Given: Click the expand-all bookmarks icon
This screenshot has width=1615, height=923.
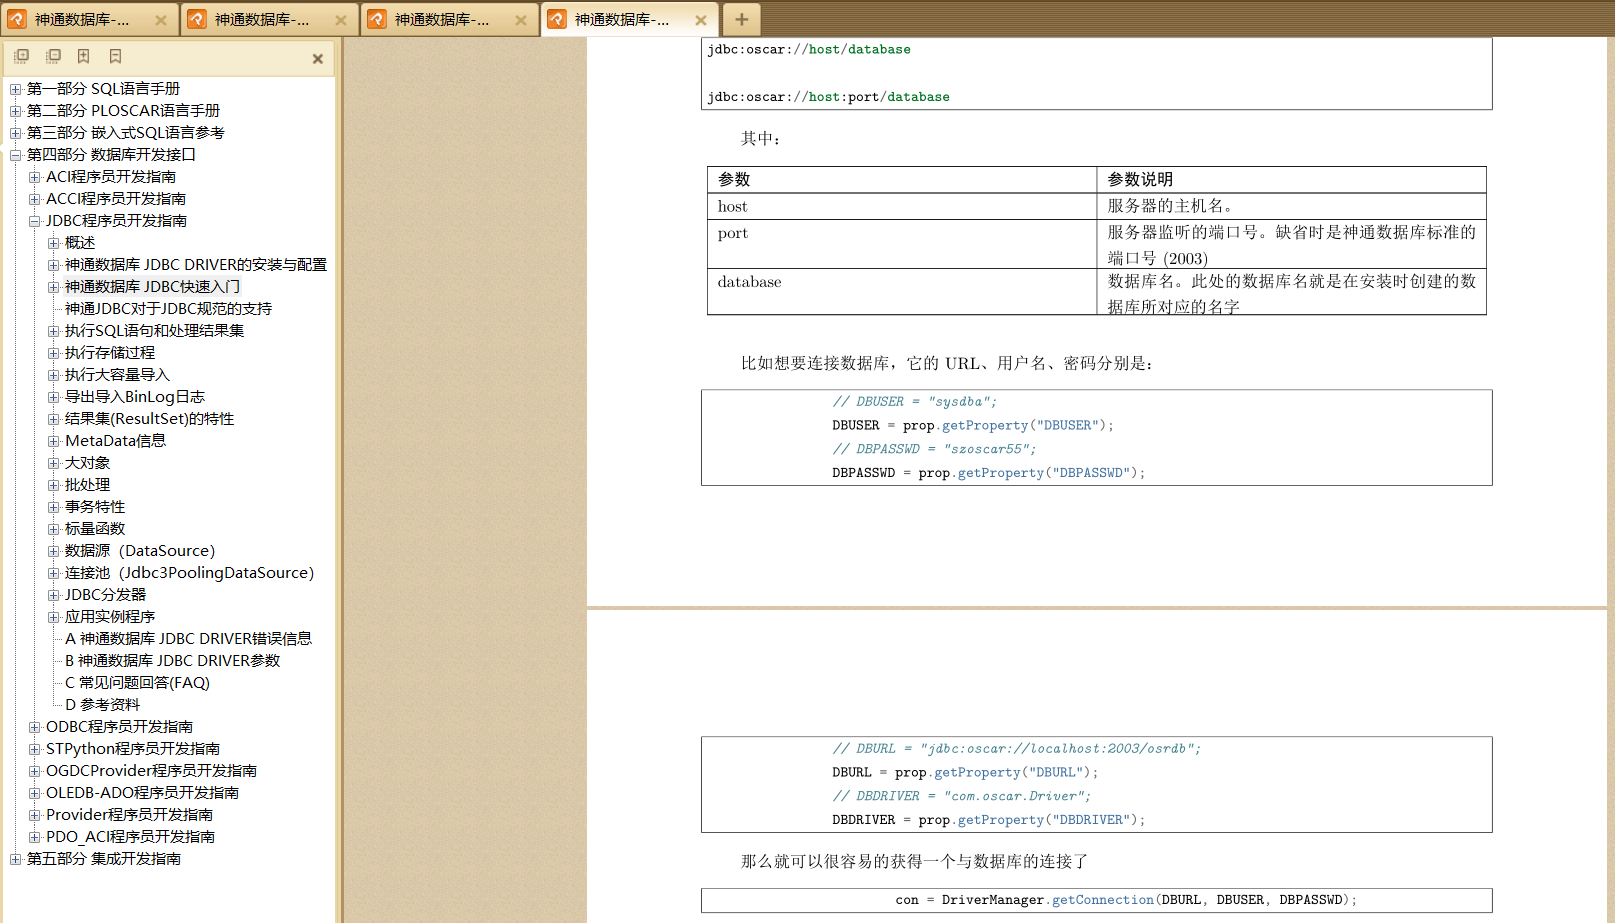Looking at the screenshot, I should click(21, 57).
